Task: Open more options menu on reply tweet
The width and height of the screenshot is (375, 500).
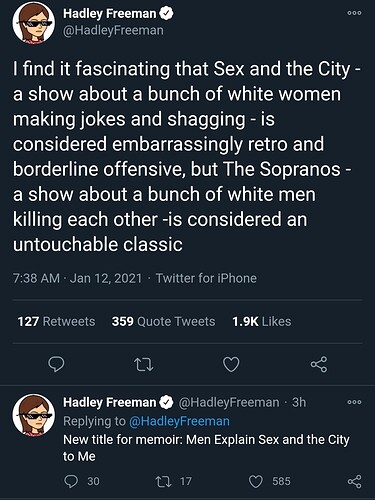Action: (x=354, y=402)
